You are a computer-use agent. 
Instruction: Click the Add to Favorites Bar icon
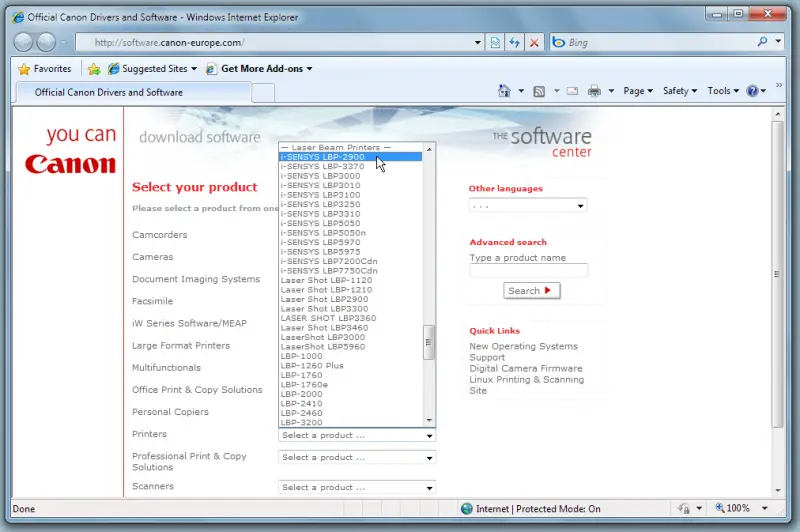pos(94,69)
